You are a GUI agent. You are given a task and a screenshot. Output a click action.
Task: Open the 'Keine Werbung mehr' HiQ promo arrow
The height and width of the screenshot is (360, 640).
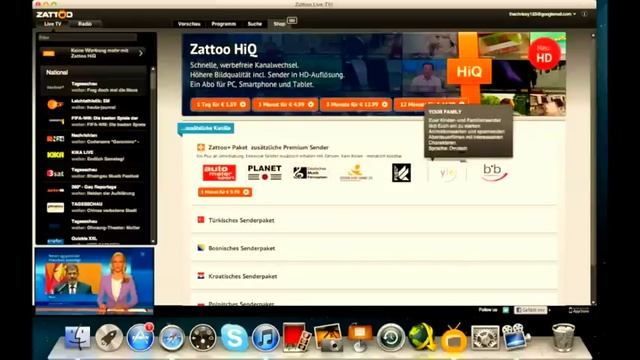(141, 53)
